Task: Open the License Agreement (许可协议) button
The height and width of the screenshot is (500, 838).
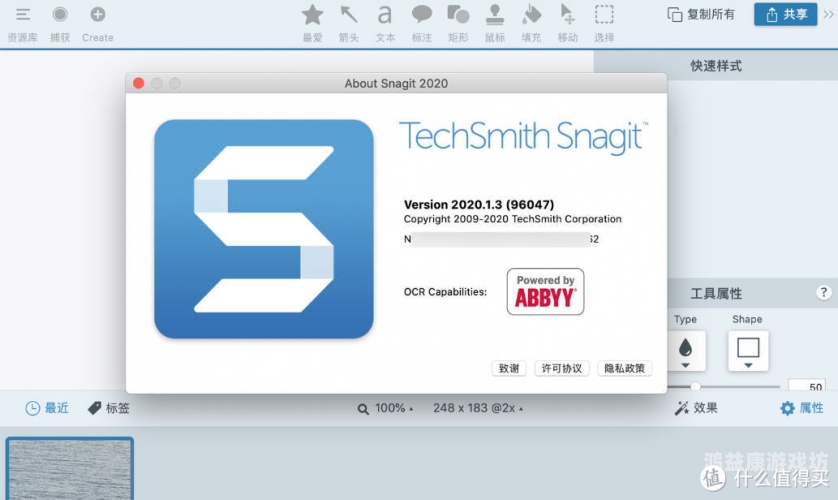Action: [x=562, y=368]
